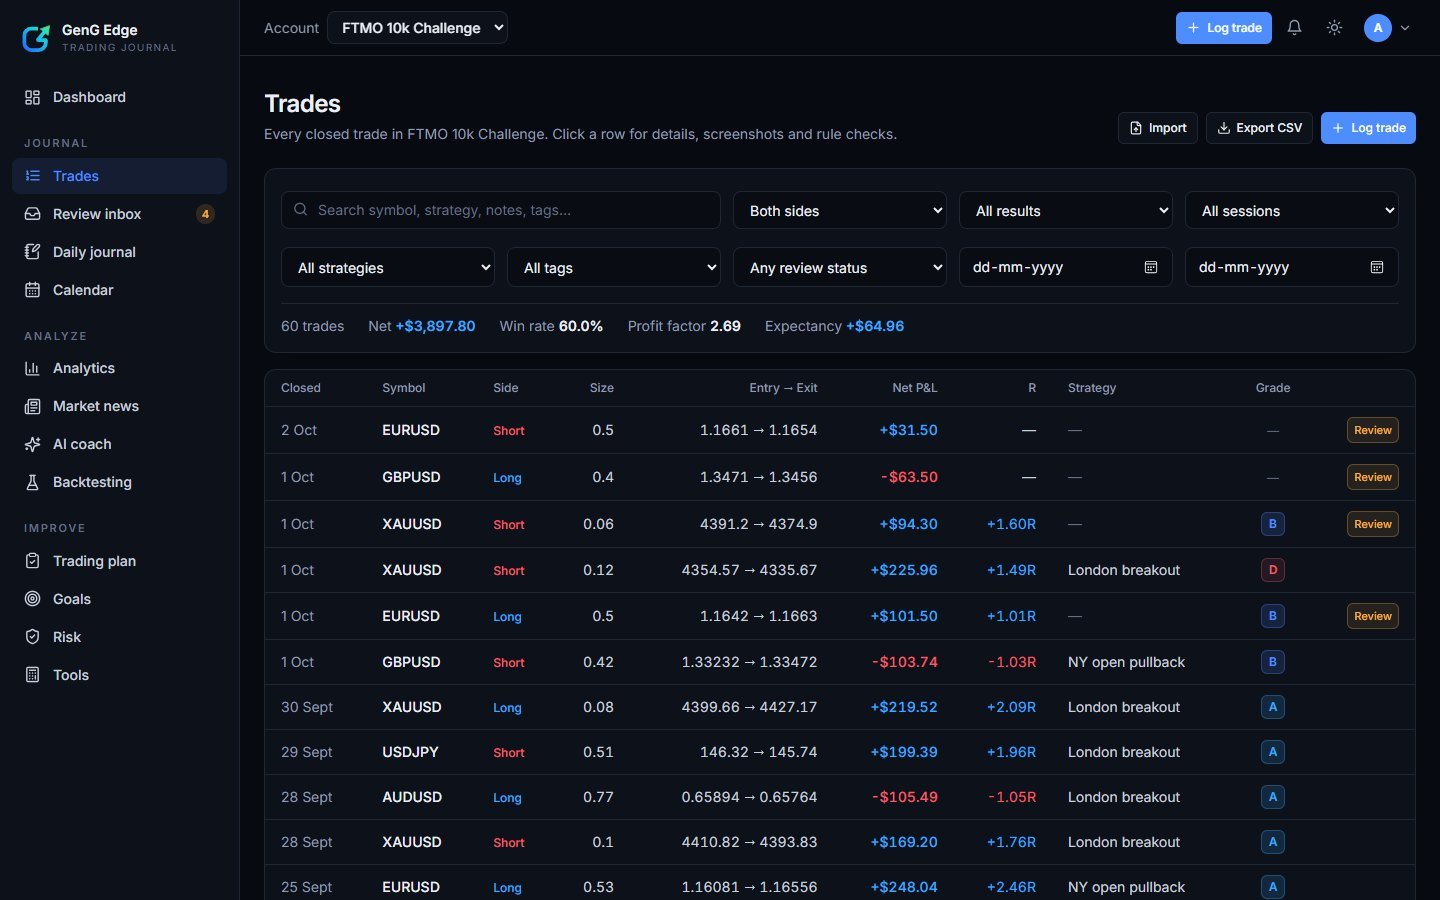This screenshot has height=900, width=1440.
Task: Expand the Both sides filter
Action: point(840,210)
